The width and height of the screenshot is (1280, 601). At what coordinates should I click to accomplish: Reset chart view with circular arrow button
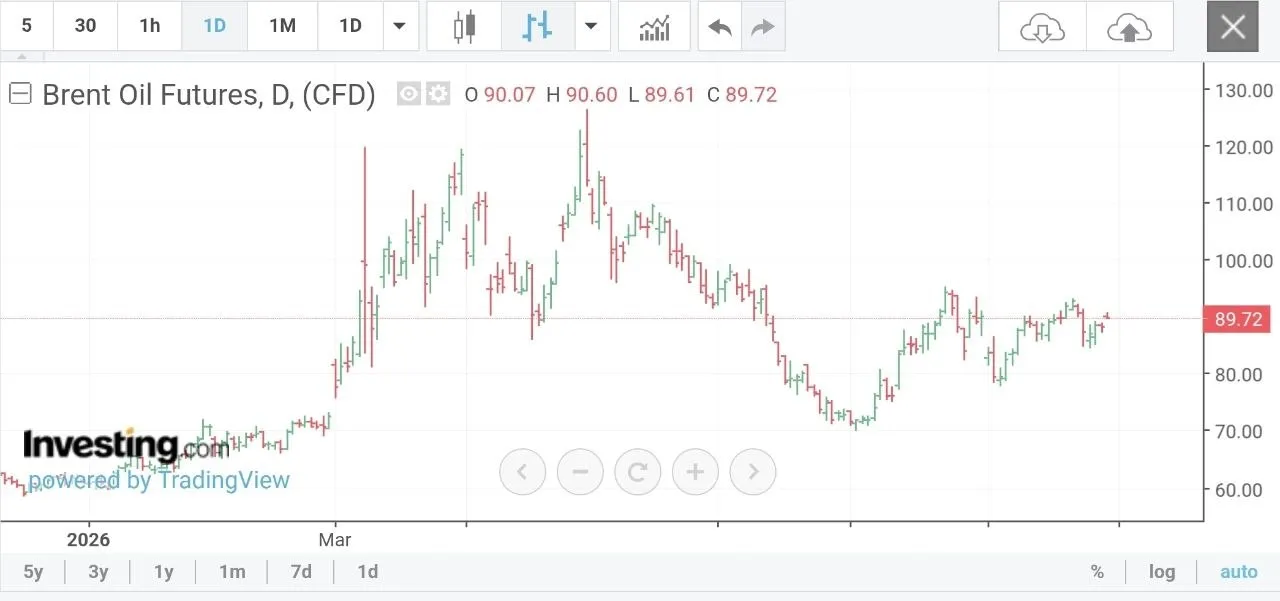click(638, 471)
